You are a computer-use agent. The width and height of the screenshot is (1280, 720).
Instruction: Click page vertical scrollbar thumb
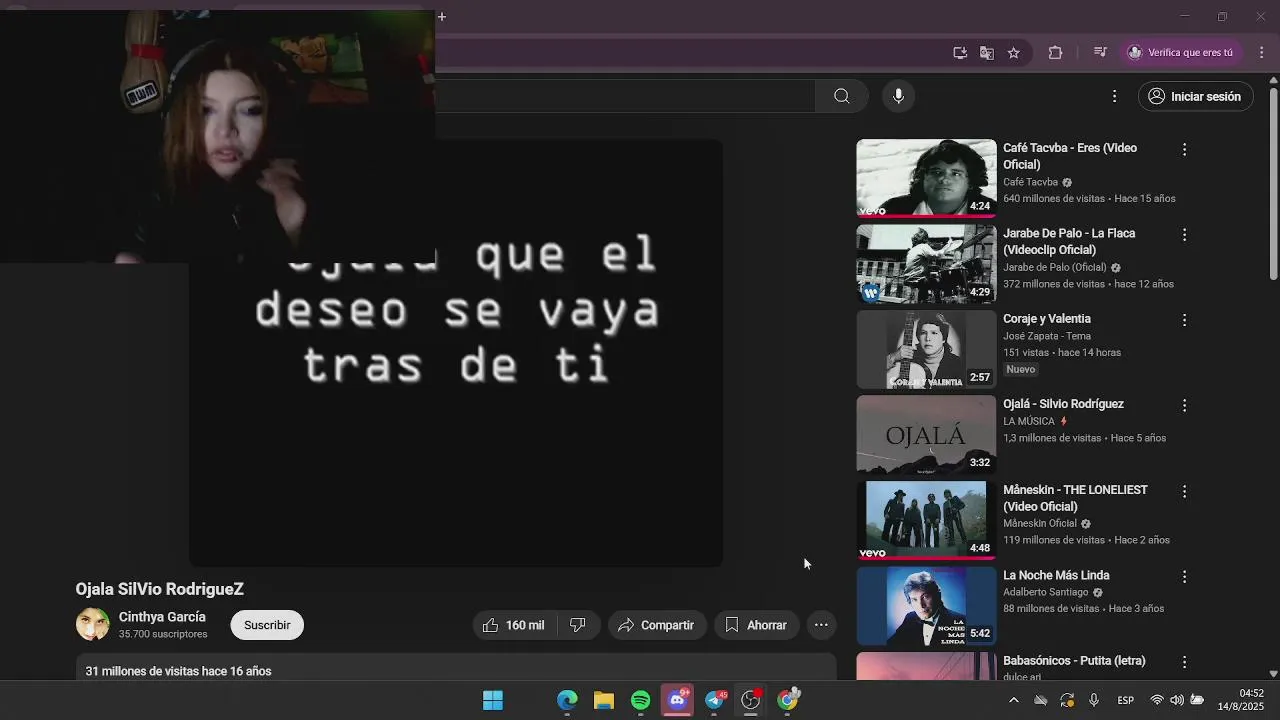pos(1273,183)
